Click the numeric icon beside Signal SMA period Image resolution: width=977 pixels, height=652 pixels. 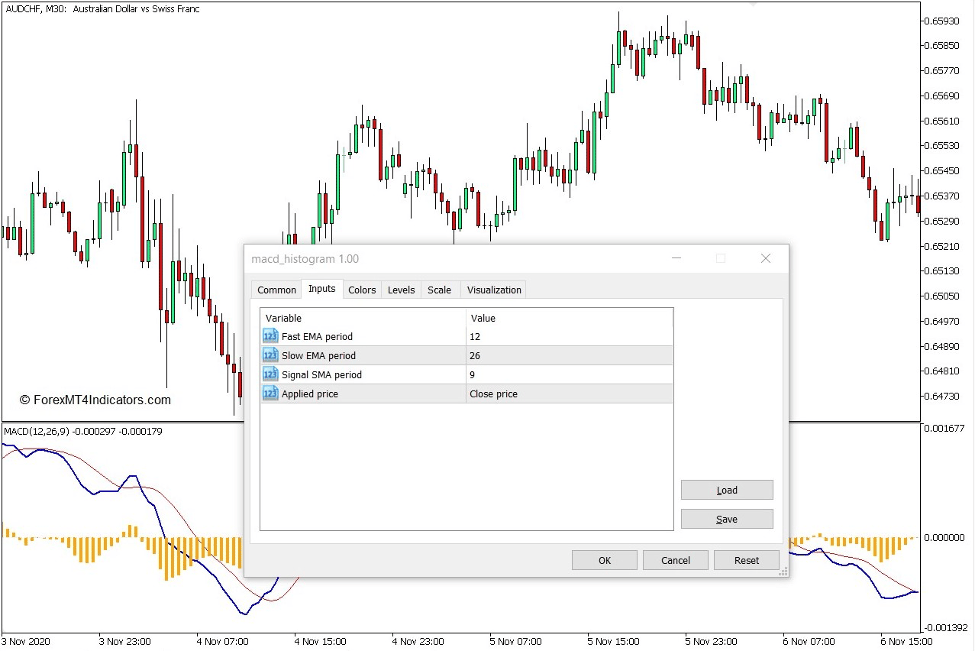click(x=270, y=374)
